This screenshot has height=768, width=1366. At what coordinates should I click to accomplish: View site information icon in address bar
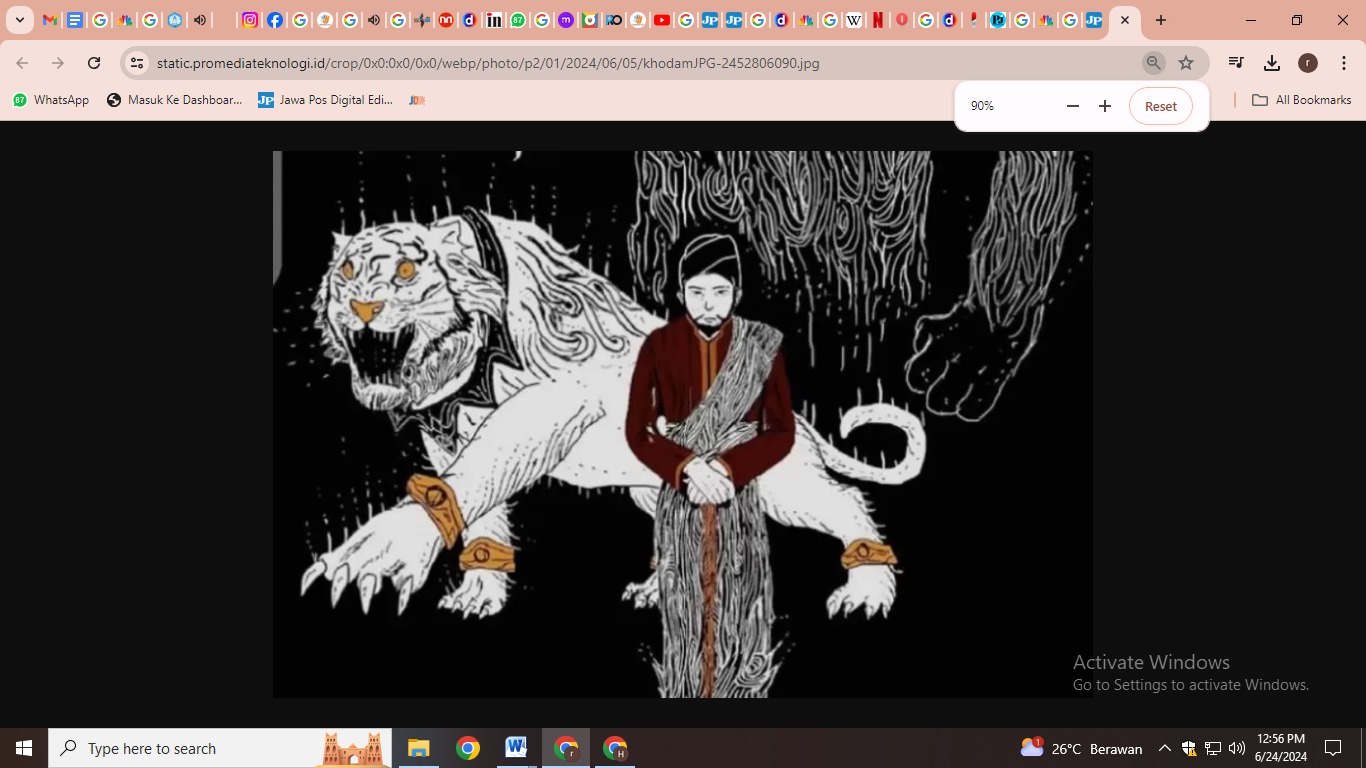click(x=138, y=63)
